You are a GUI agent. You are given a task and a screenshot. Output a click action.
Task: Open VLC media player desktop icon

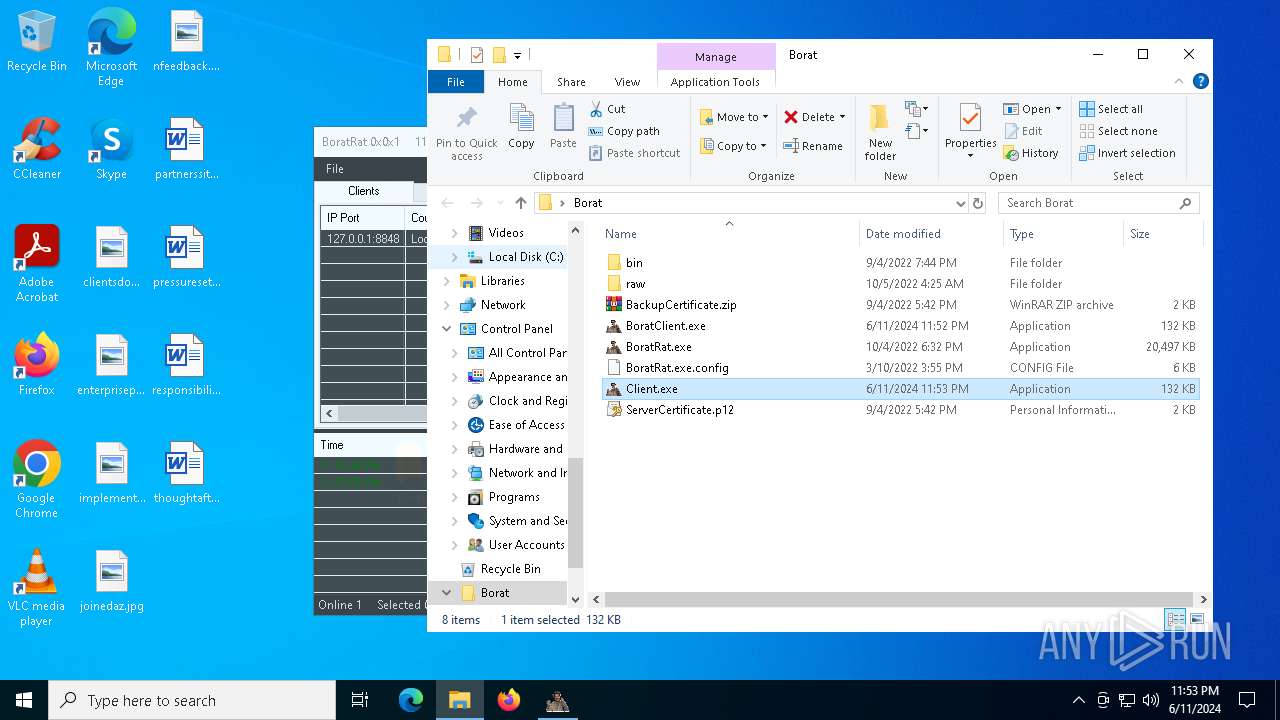pos(36,588)
